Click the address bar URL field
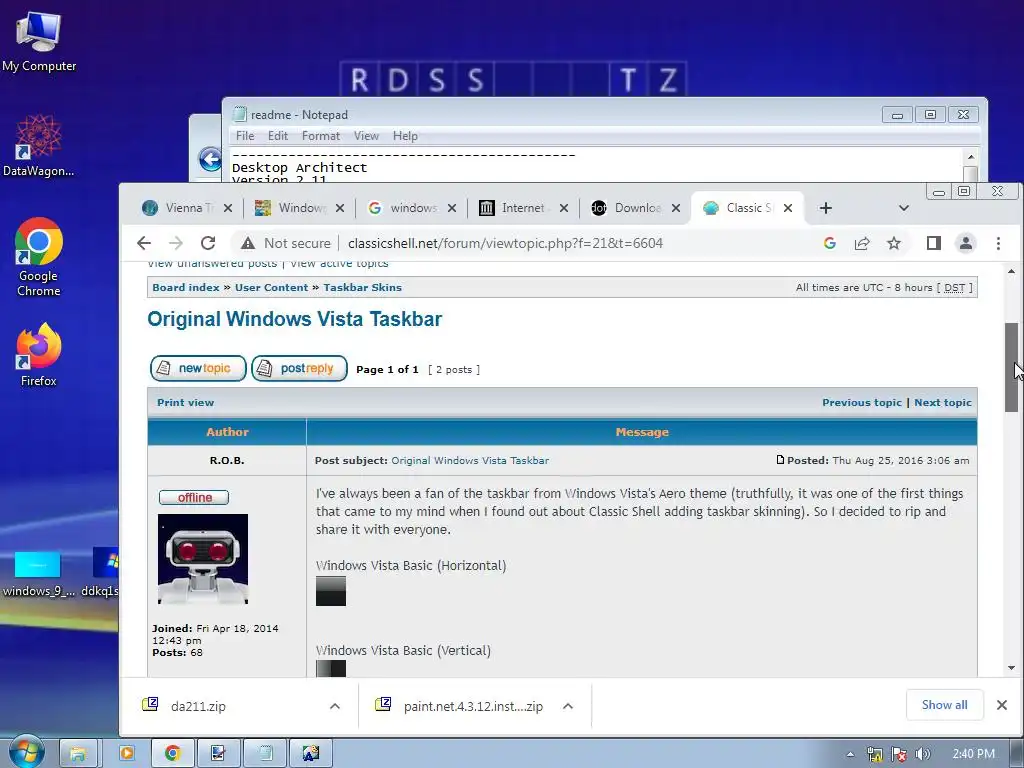 tap(505, 243)
